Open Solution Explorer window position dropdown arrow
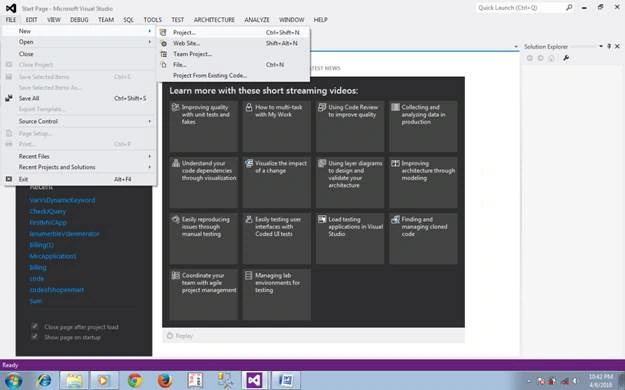This screenshot has height=390, width=625. [x=601, y=46]
